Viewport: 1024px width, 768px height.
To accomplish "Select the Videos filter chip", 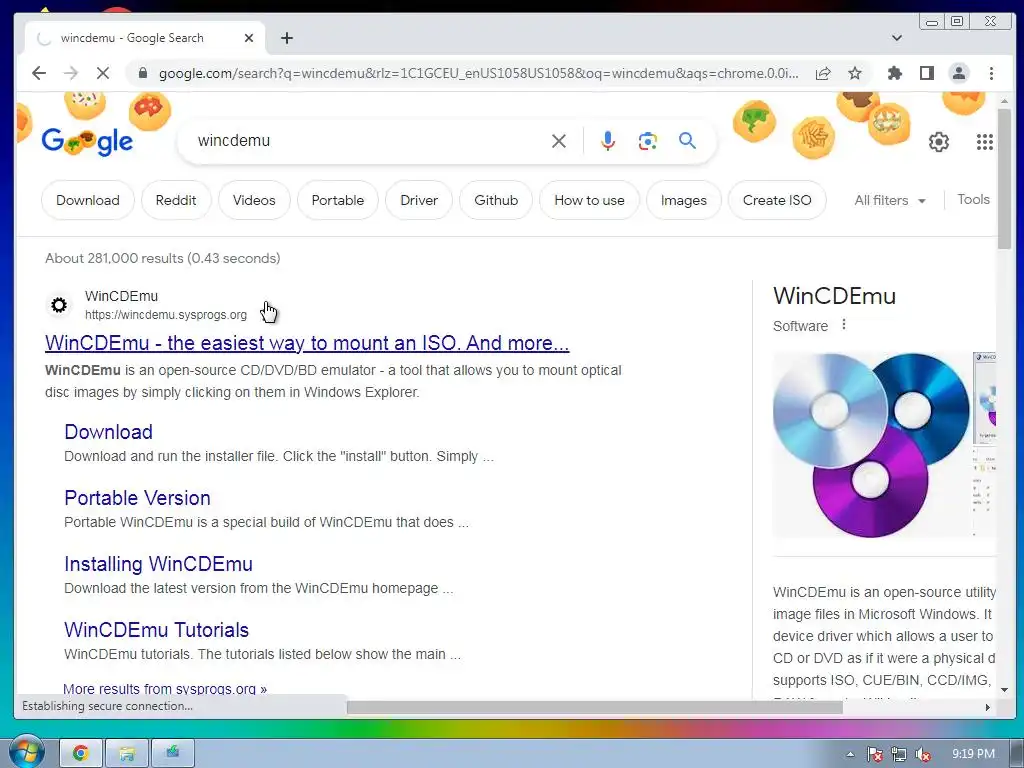I will coord(254,200).
